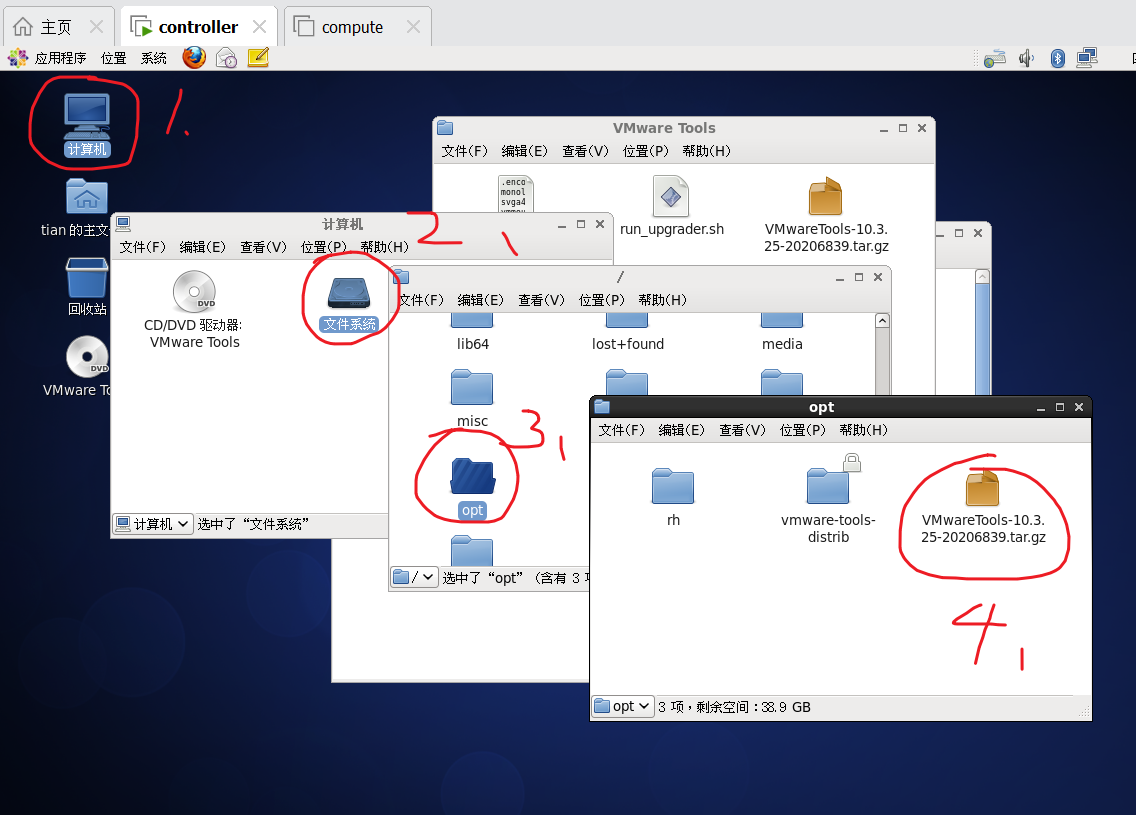Select VMwareTools tar.gz in VMware Tools window
This screenshot has width=1136, height=815.
coord(826,216)
